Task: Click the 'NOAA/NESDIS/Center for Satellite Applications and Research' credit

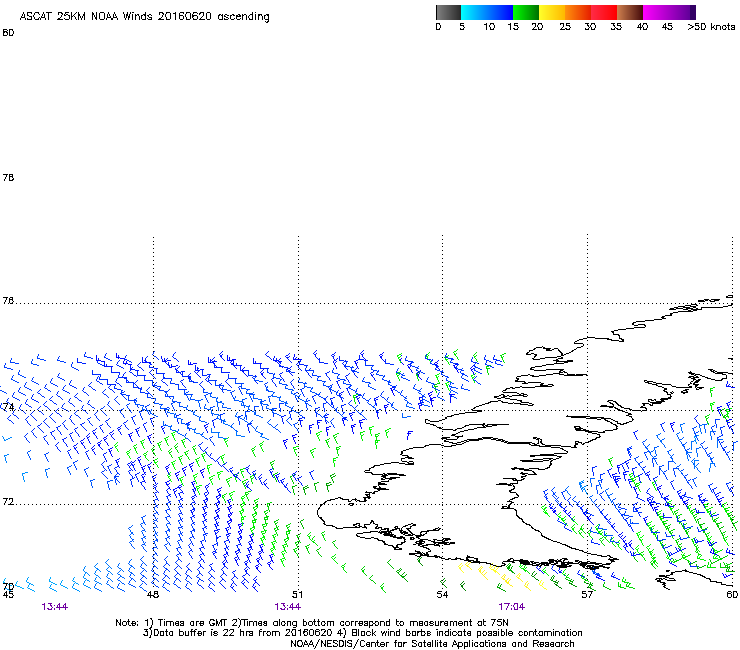Action: click(432, 644)
